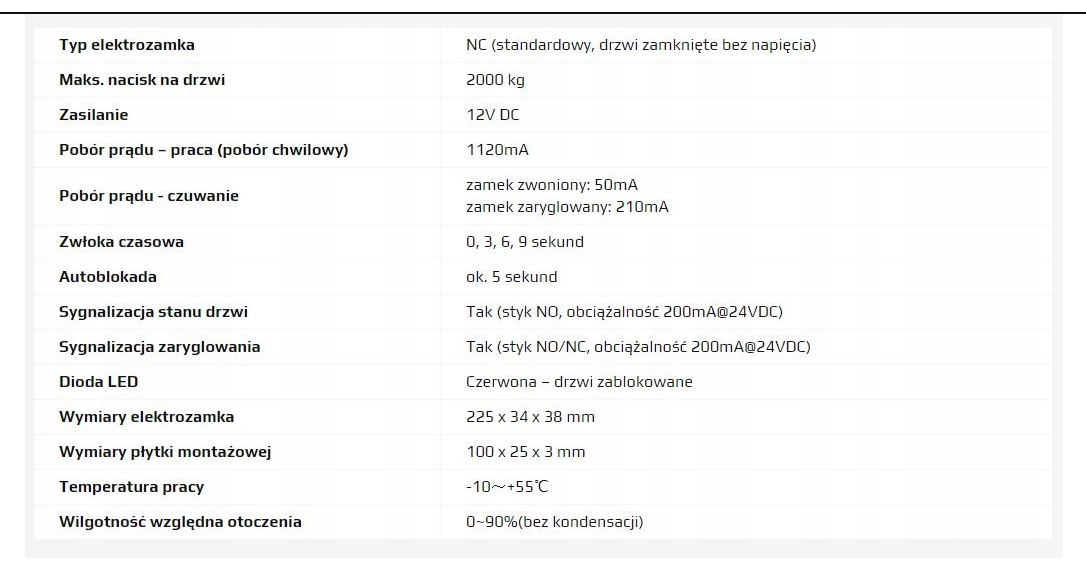
Task: Click the "Autoblokada" row label
Action: (108, 277)
